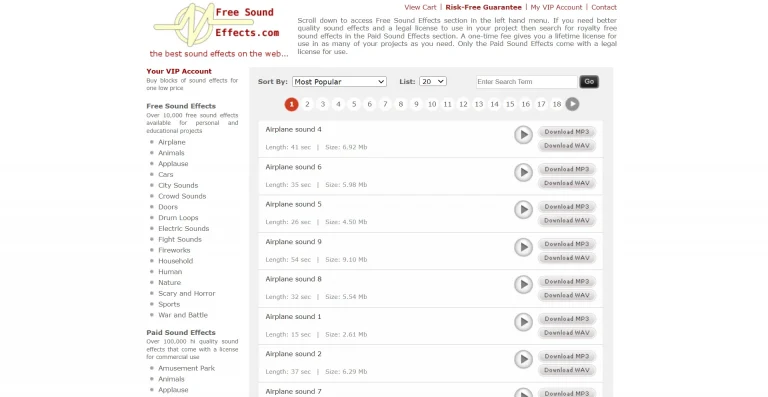Screen dimensions: 768x397
Task: Go to page 5 of results
Action: pyautogui.click(x=354, y=104)
